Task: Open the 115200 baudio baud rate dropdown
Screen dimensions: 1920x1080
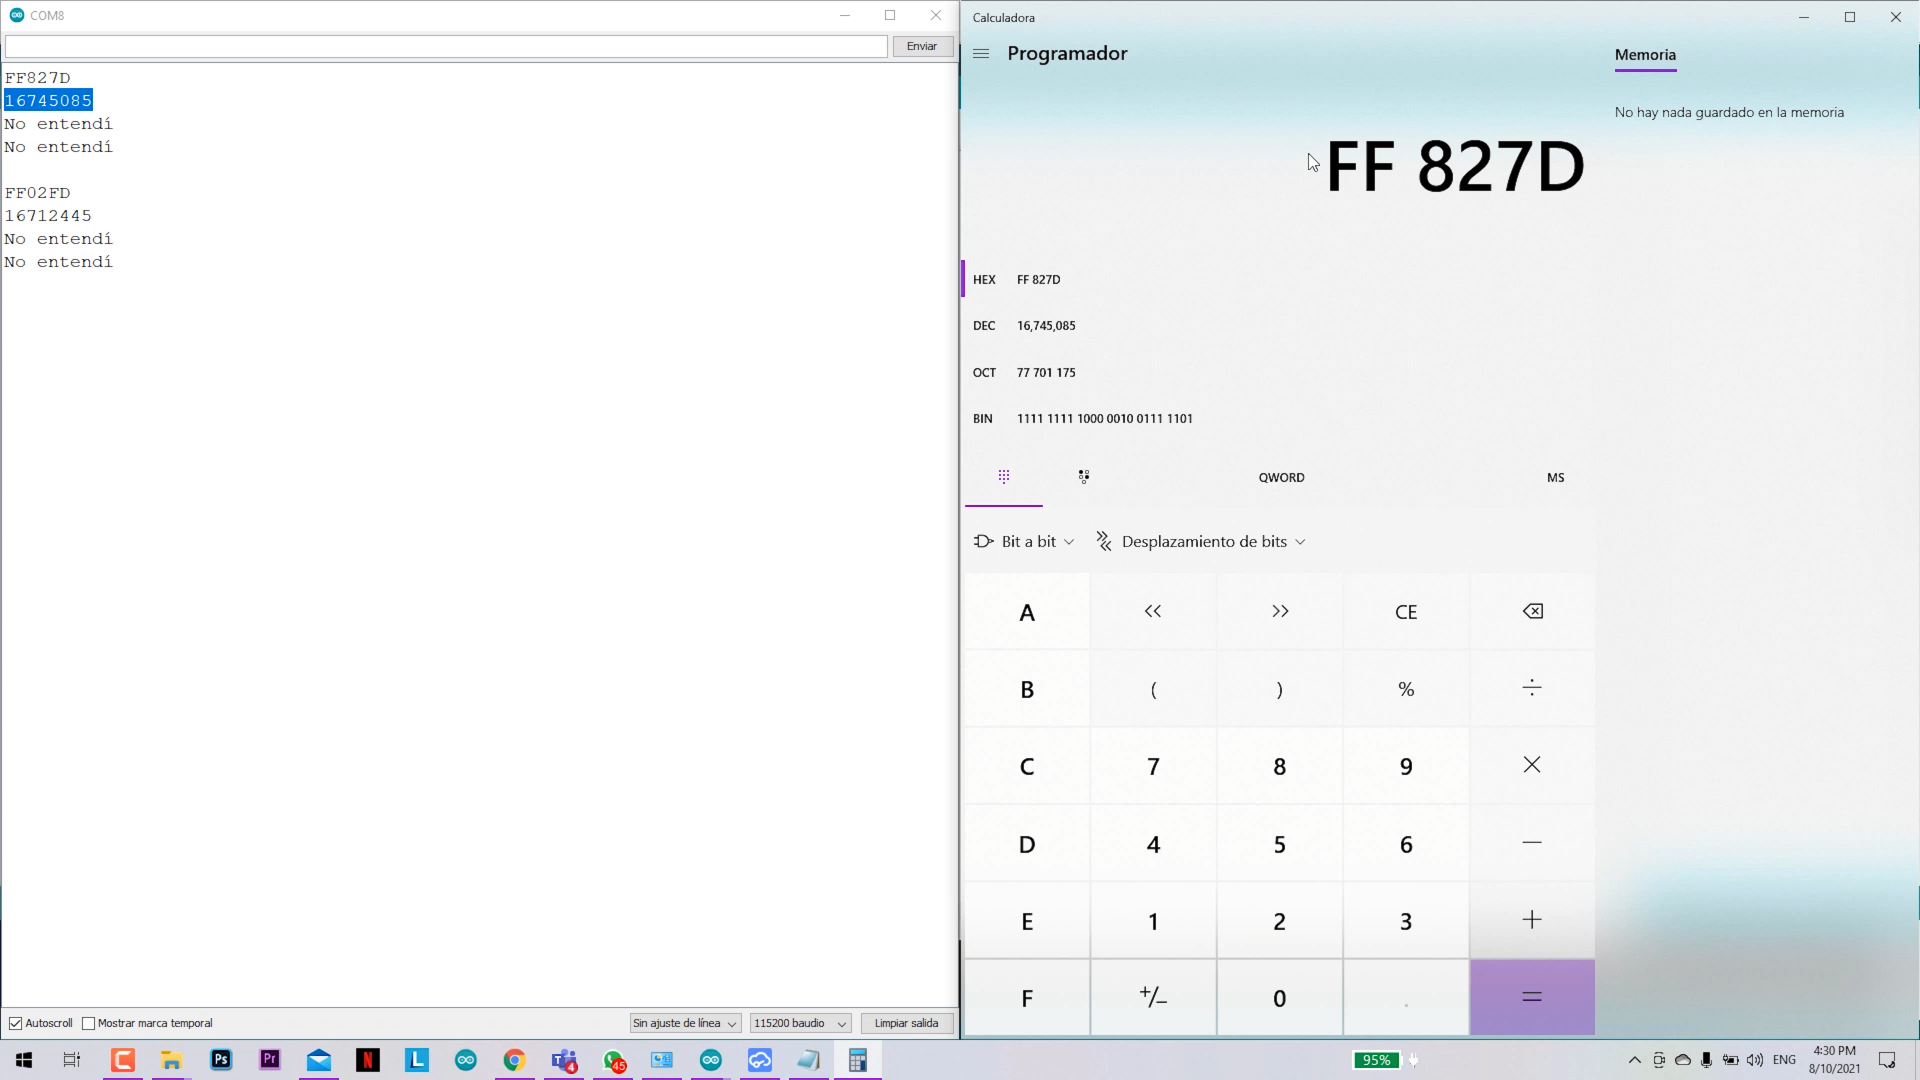Action: [800, 1023]
